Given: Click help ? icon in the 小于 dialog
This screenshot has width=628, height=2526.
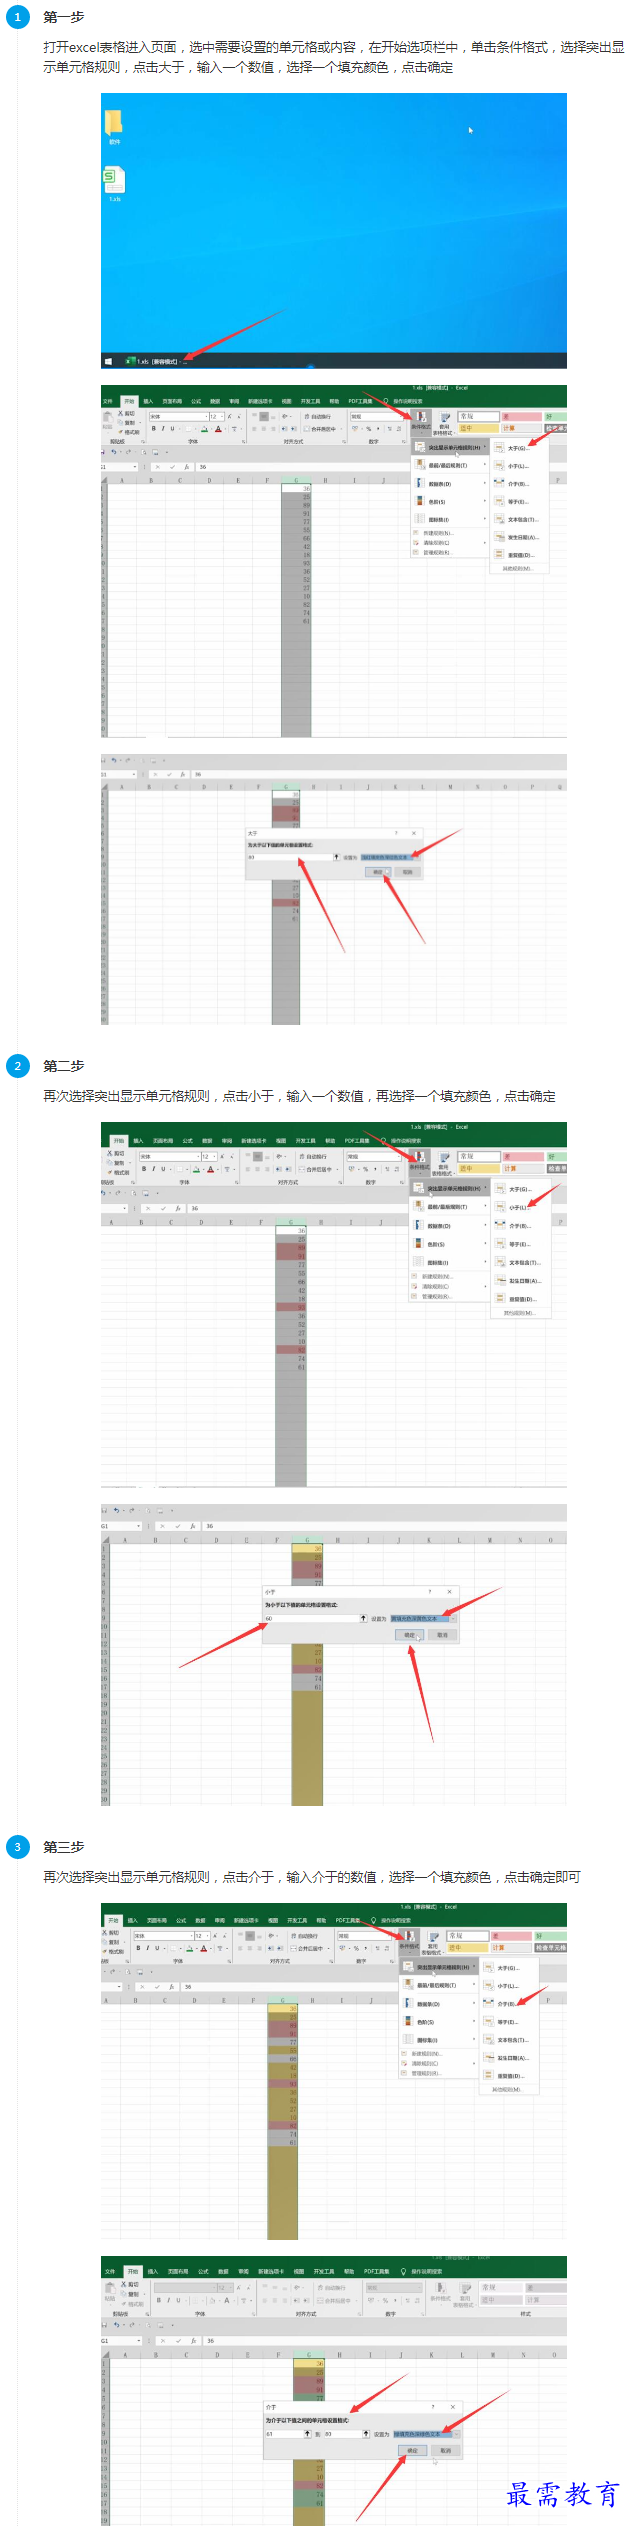Looking at the screenshot, I should click(x=431, y=1591).
